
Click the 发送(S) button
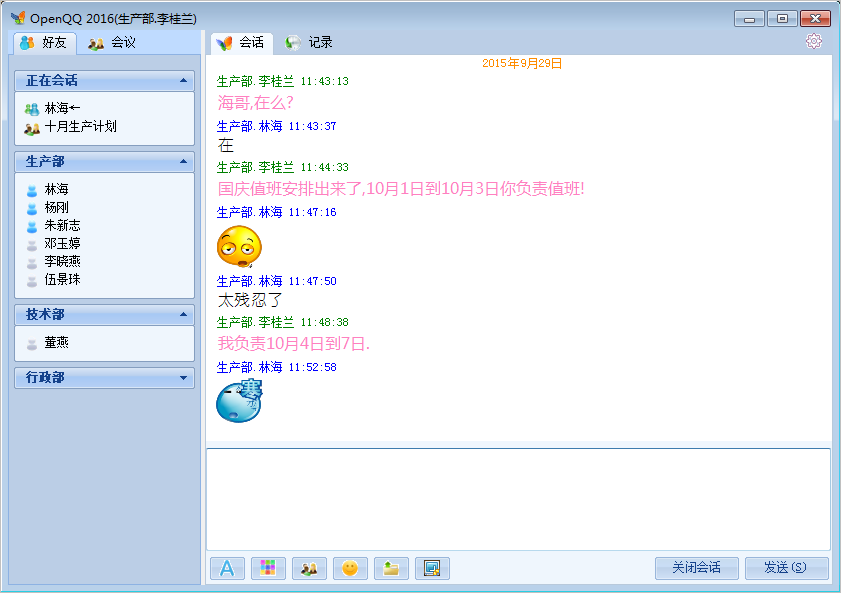[x=786, y=568]
